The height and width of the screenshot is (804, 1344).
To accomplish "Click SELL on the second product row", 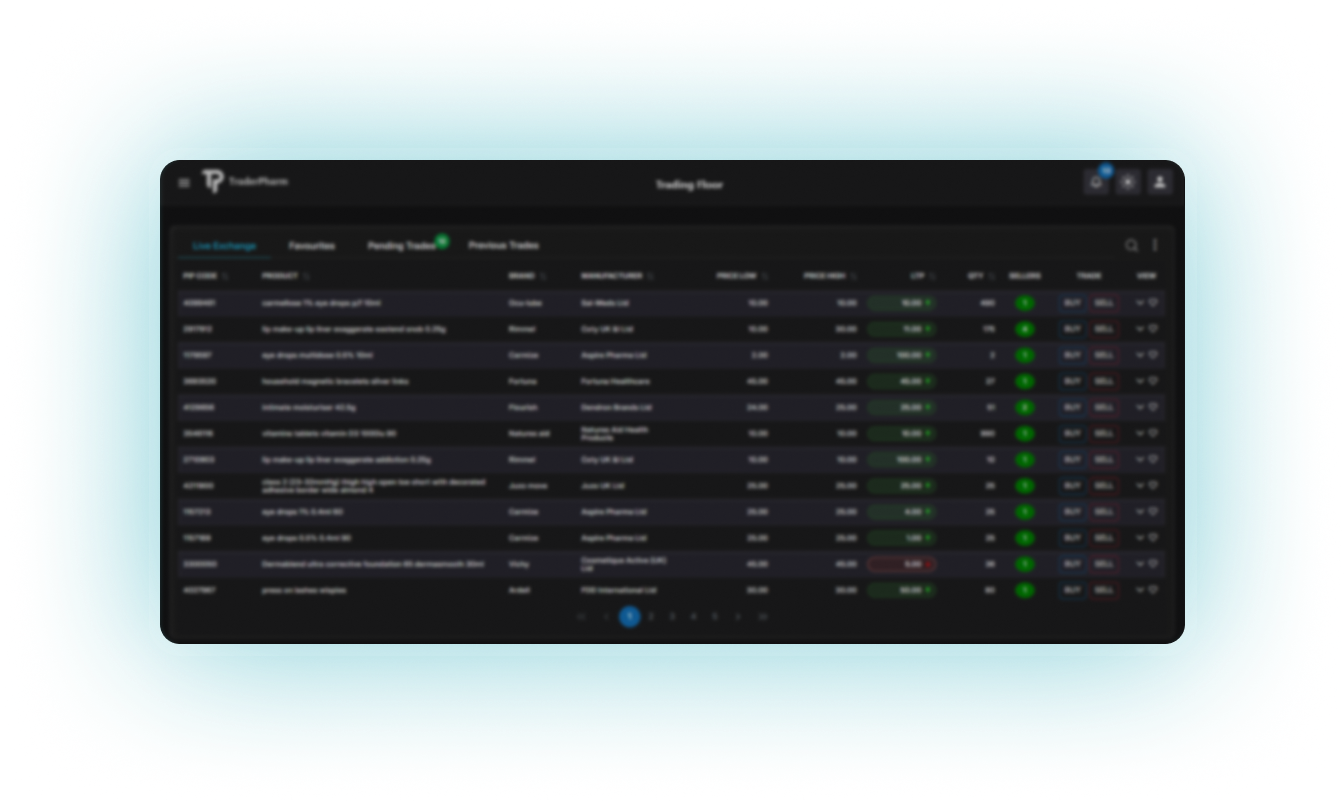I will [1103, 328].
